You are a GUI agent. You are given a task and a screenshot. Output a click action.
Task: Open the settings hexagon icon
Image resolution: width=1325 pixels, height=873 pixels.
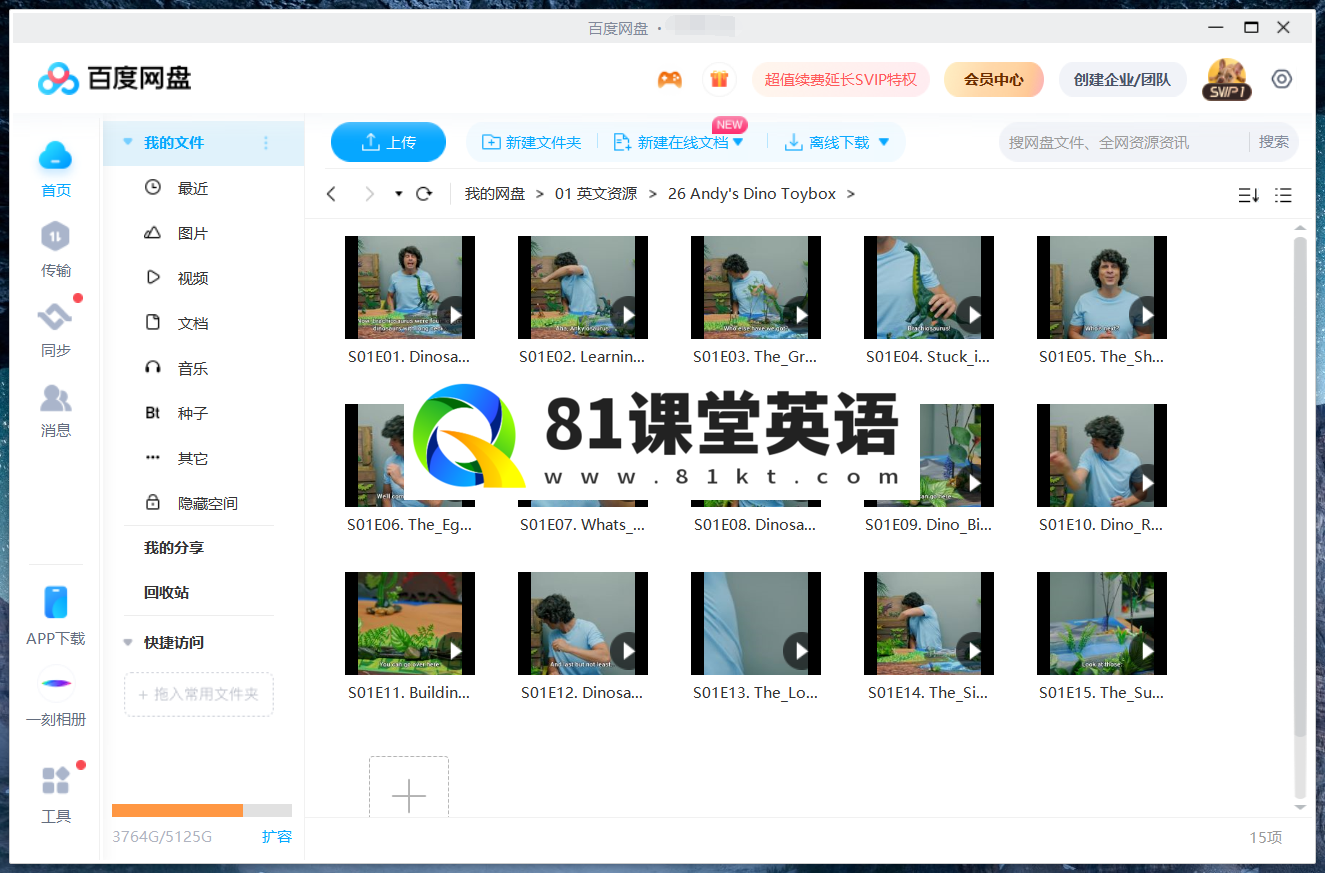pos(1282,79)
